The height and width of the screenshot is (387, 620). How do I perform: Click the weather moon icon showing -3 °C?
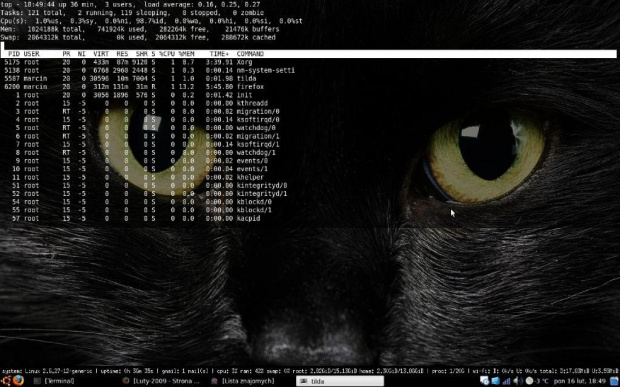(x=529, y=381)
